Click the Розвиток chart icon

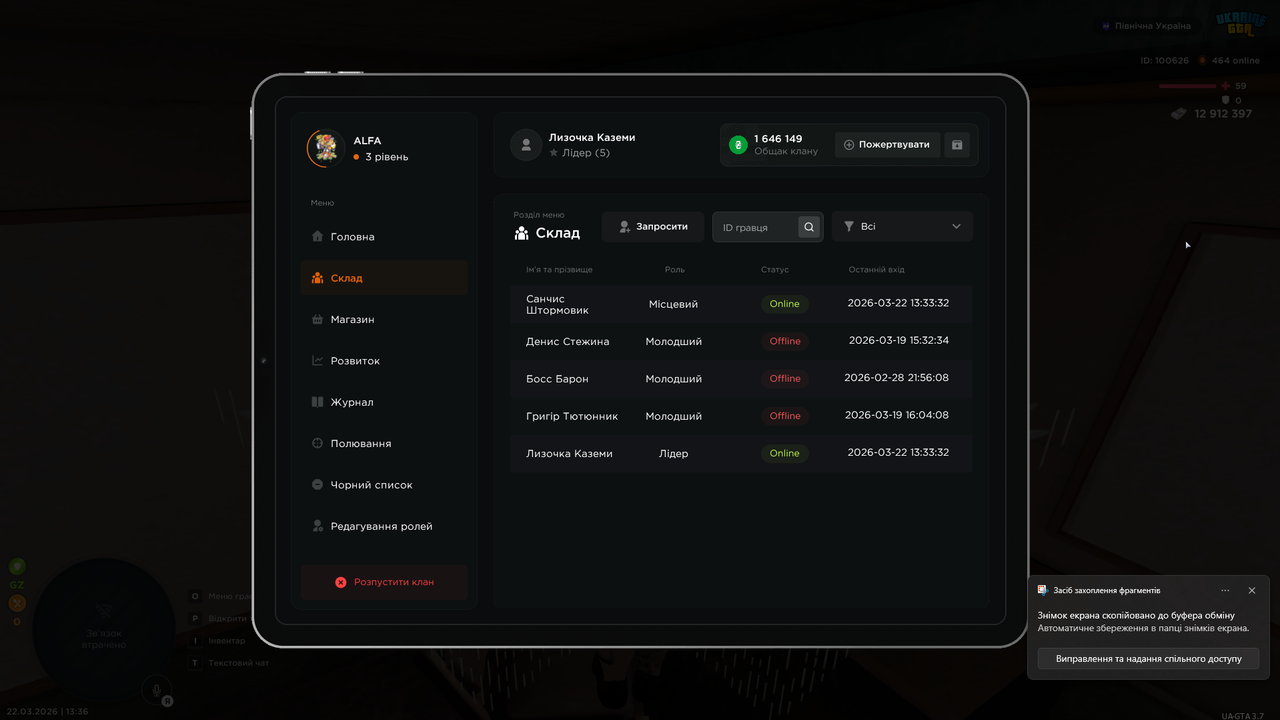(317, 361)
